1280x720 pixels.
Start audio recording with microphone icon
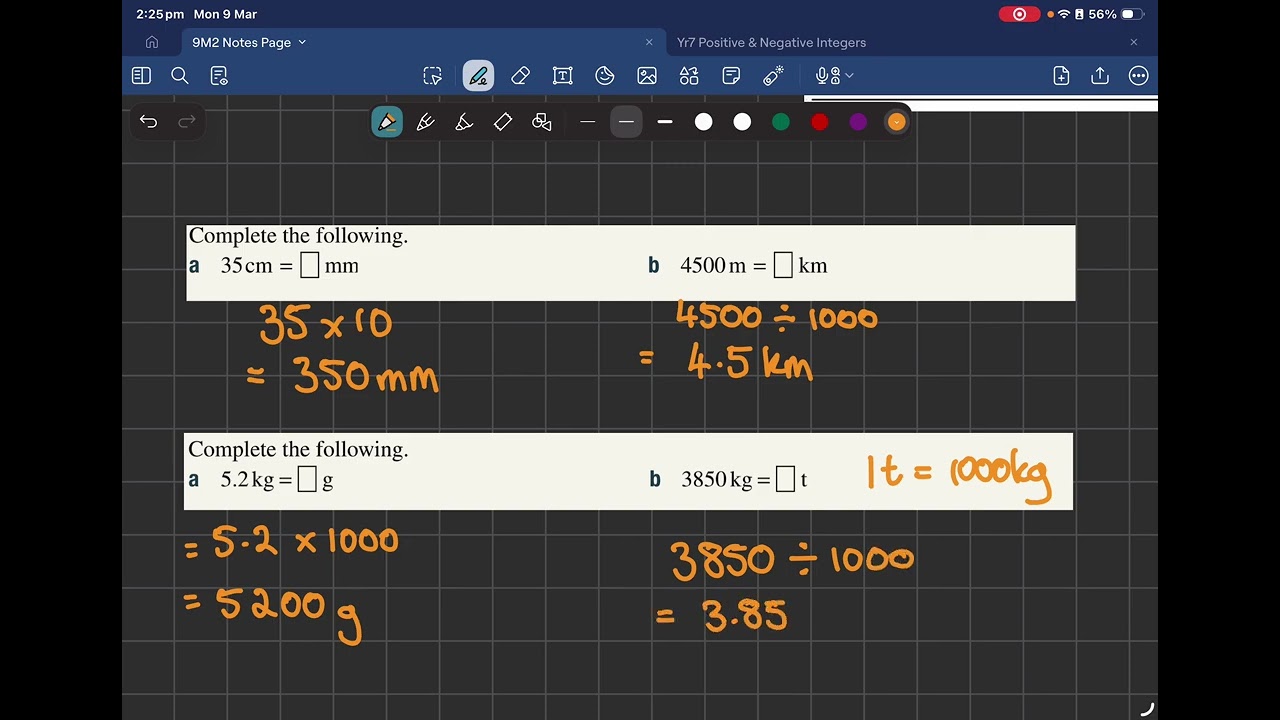pyautogui.click(x=827, y=76)
